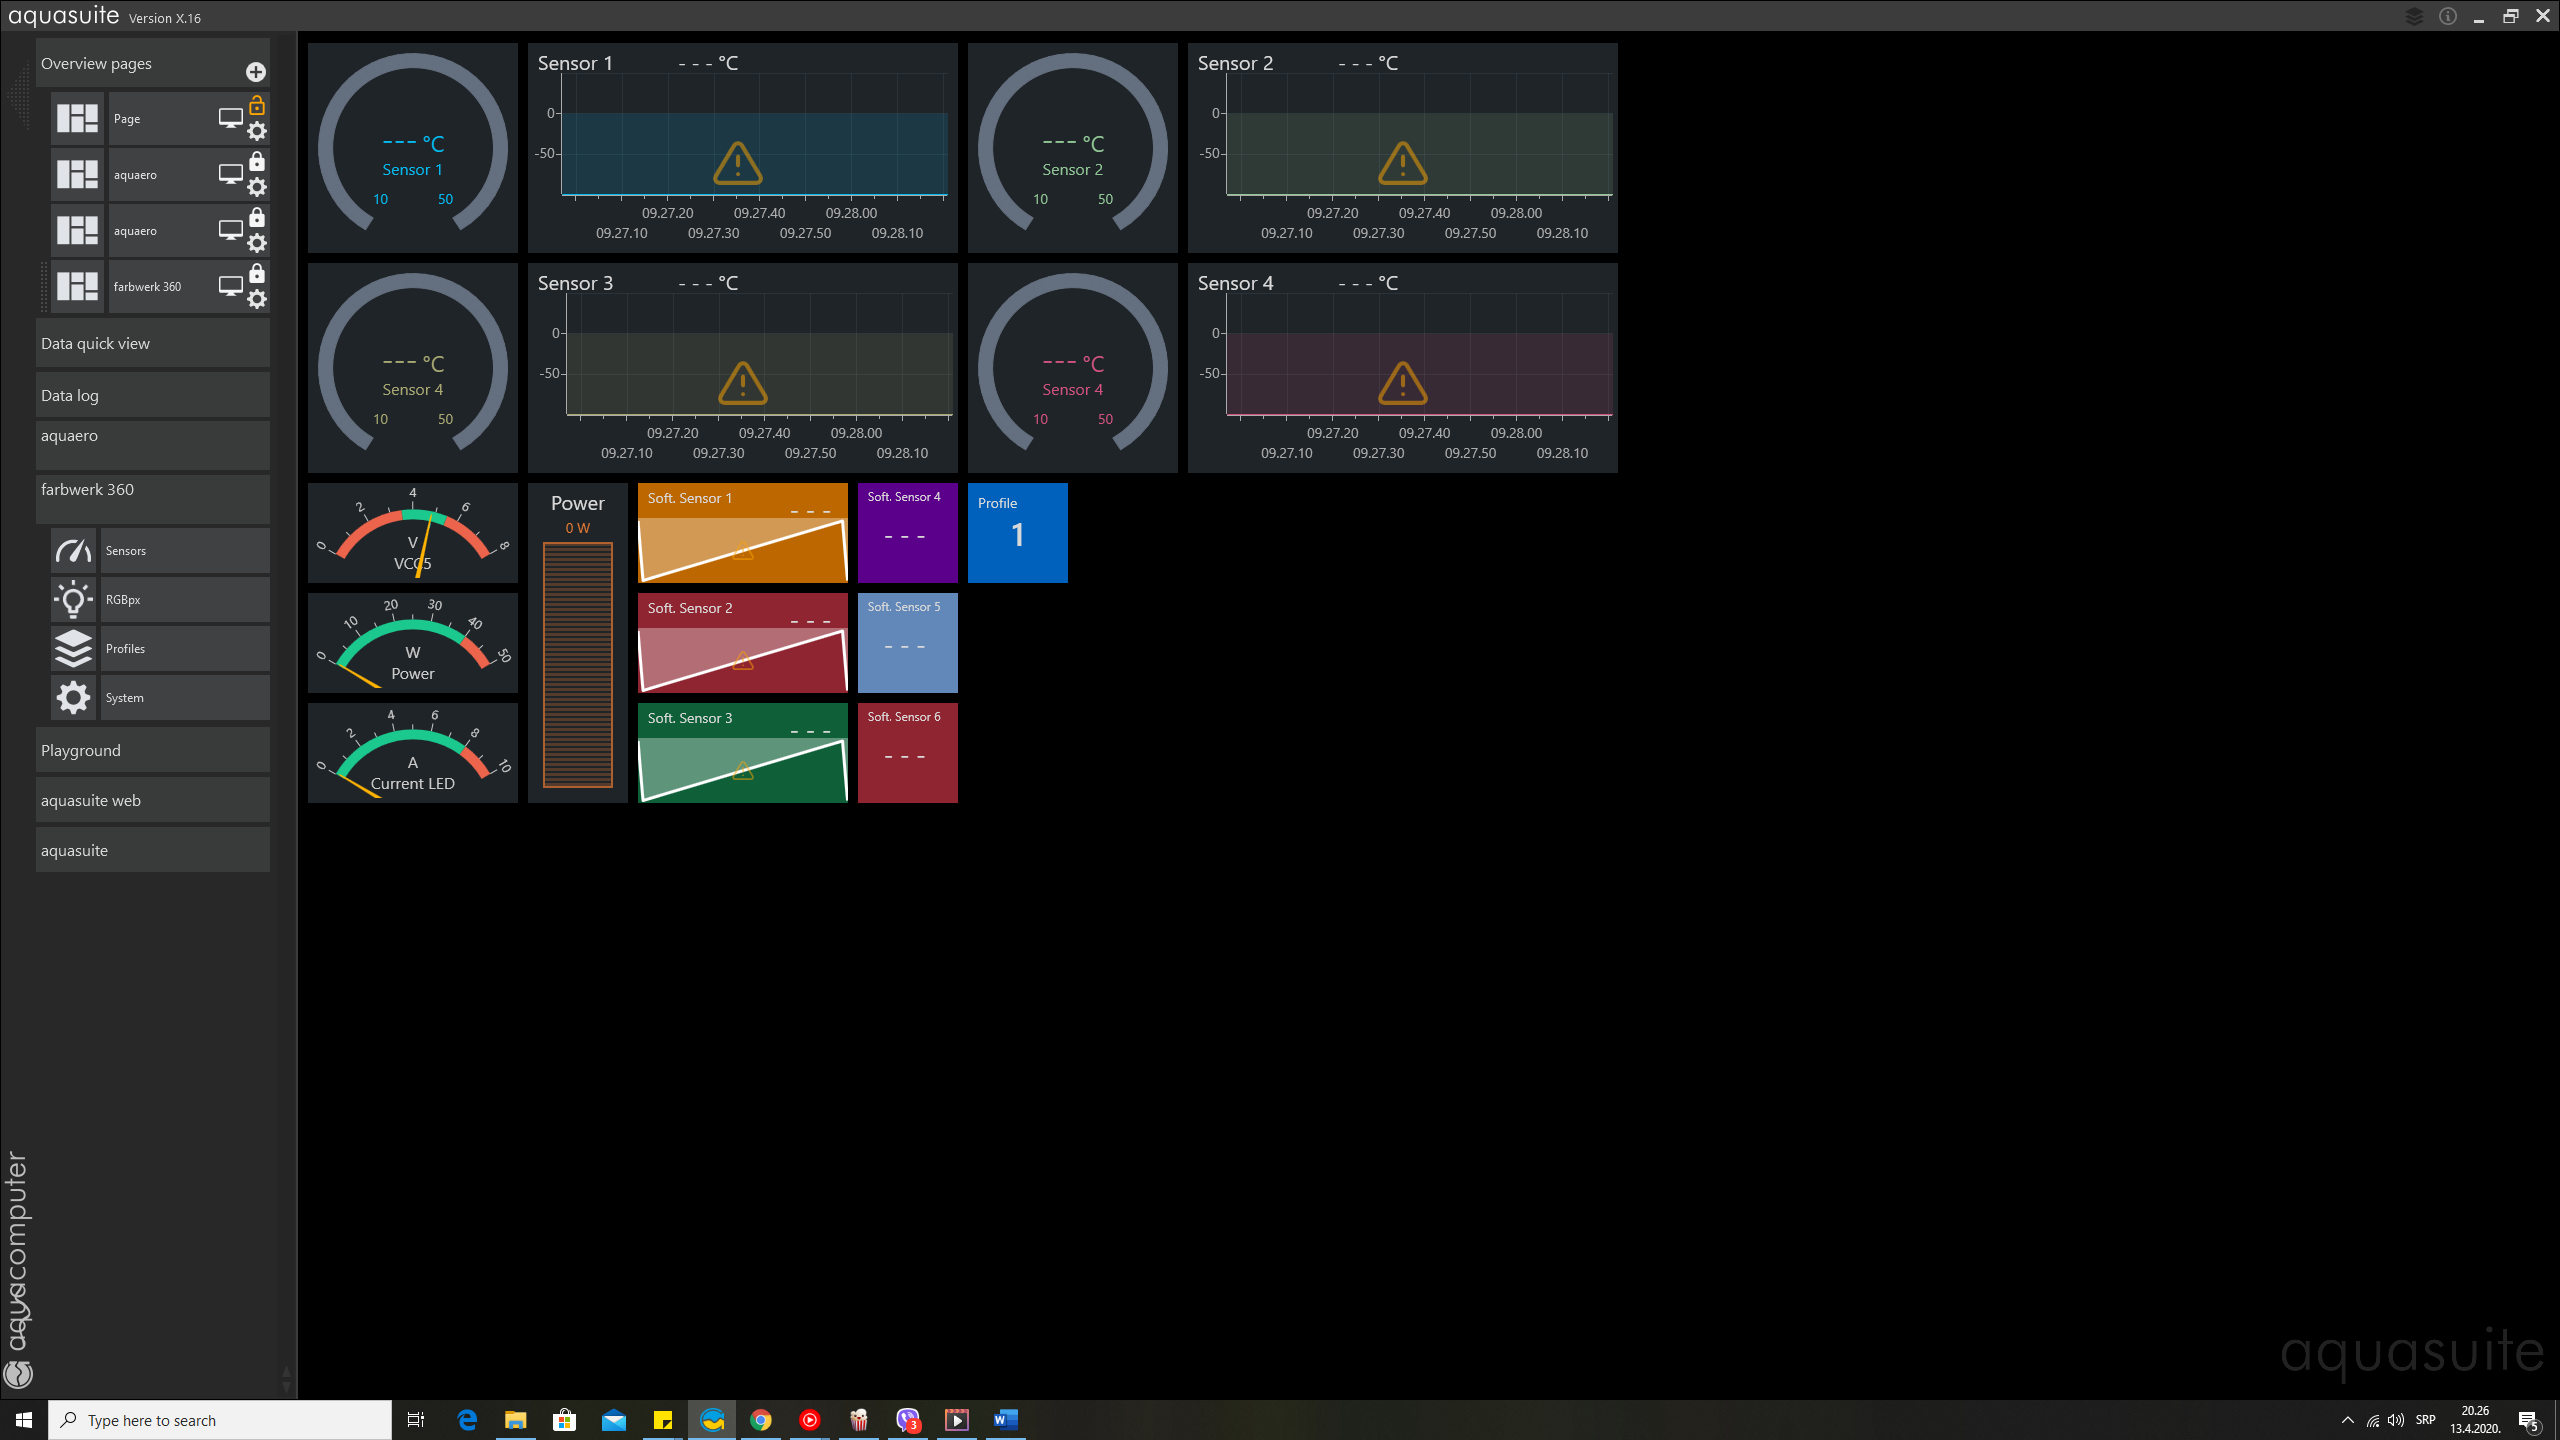Open the System gear icon under farbwerk 360
Image resolution: width=2560 pixels, height=1440 pixels.
click(73, 698)
